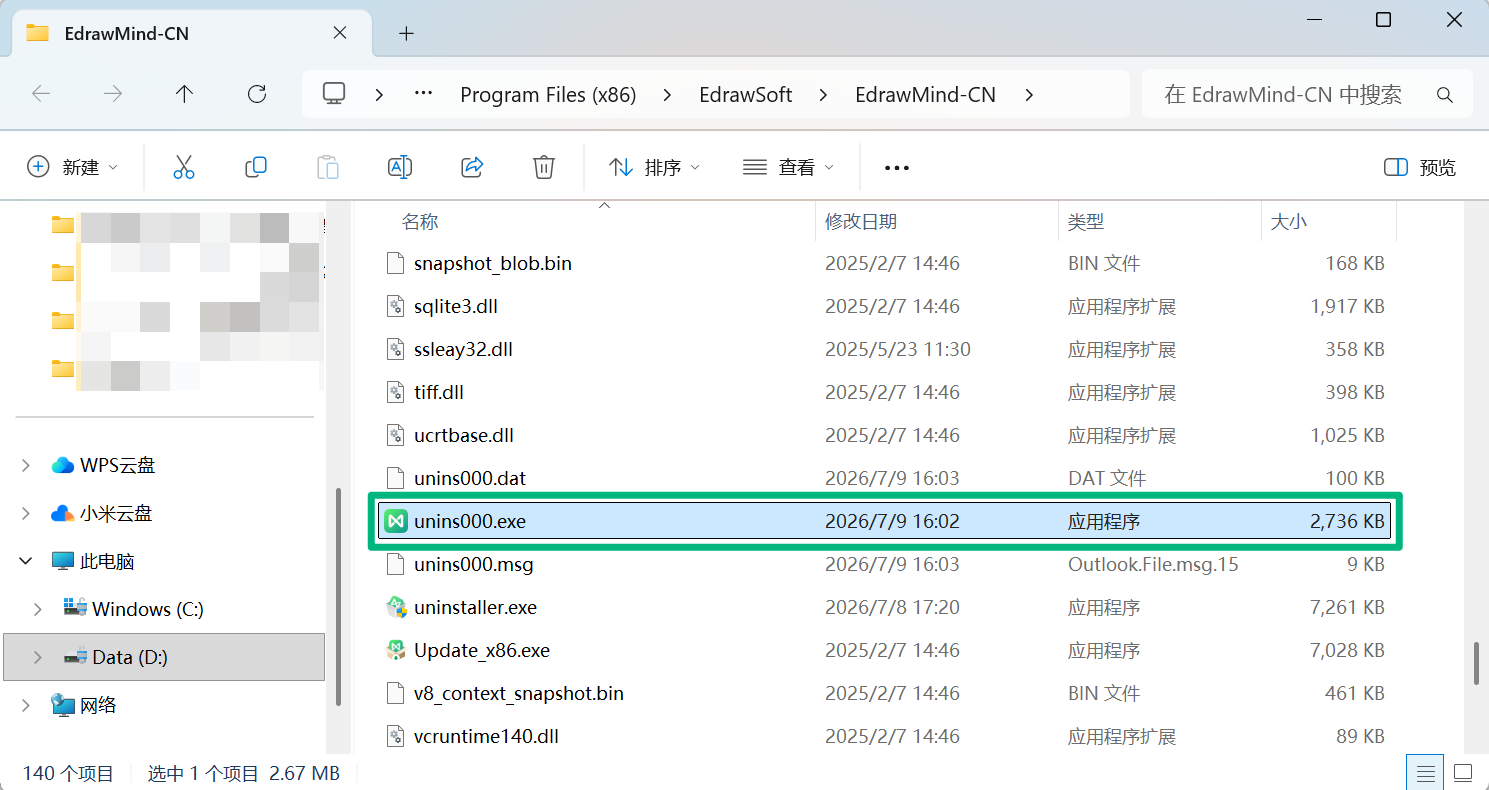Click the file list vertical scrollbar thumb
Viewport: 1489px width, 790px height.
pos(1477,663)
